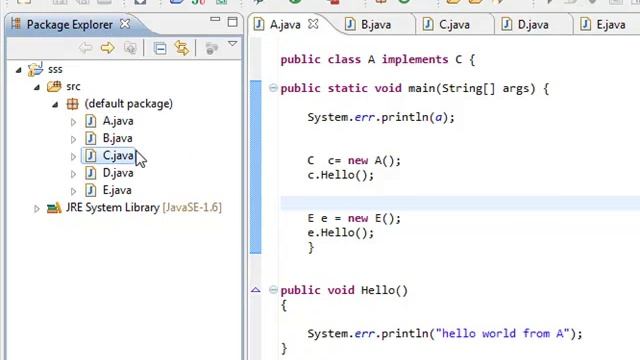The height and width of the screenshot is (360, 640).
Task: Click the class declaration line 'public class A'
Action: click(378, 60)
